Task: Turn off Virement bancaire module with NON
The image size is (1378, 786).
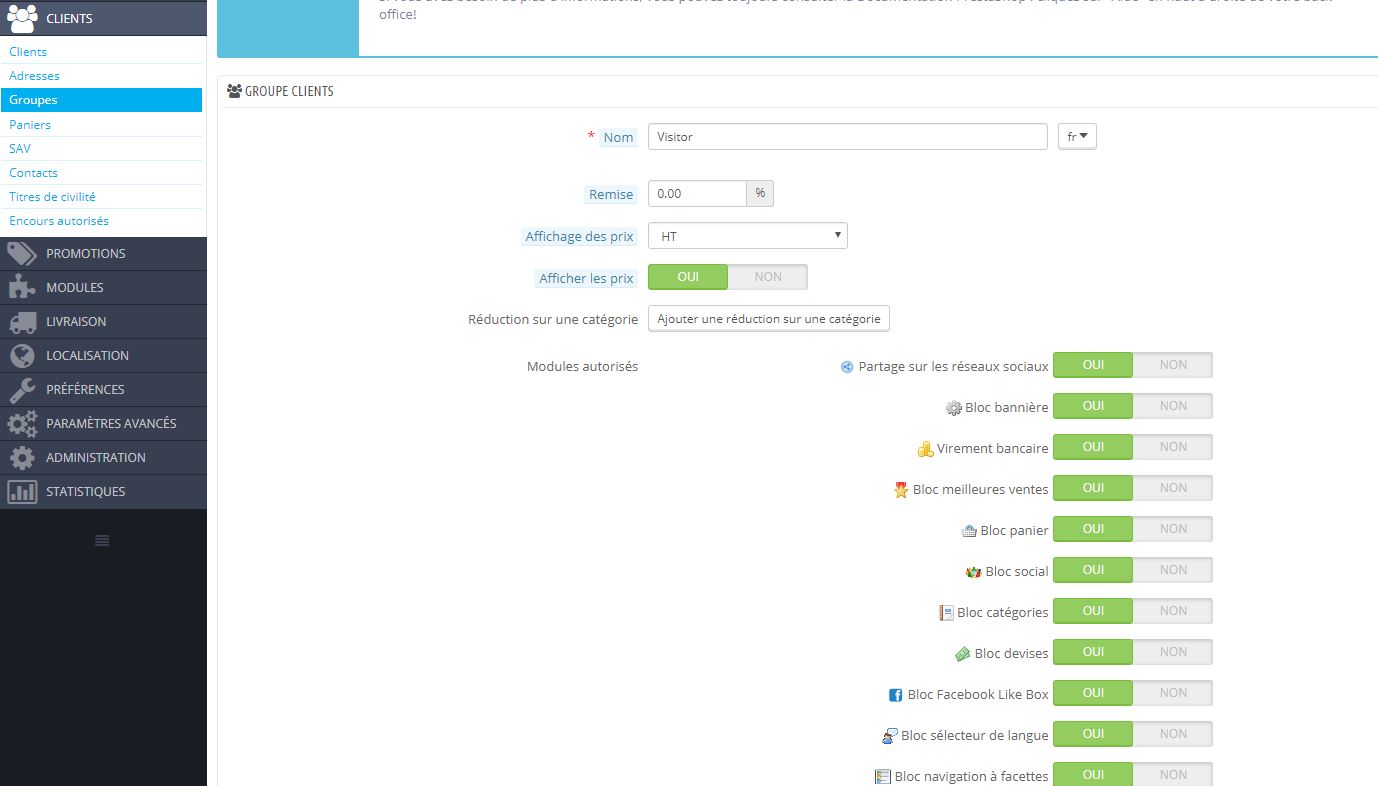Action: click(x=1173, y=447)
